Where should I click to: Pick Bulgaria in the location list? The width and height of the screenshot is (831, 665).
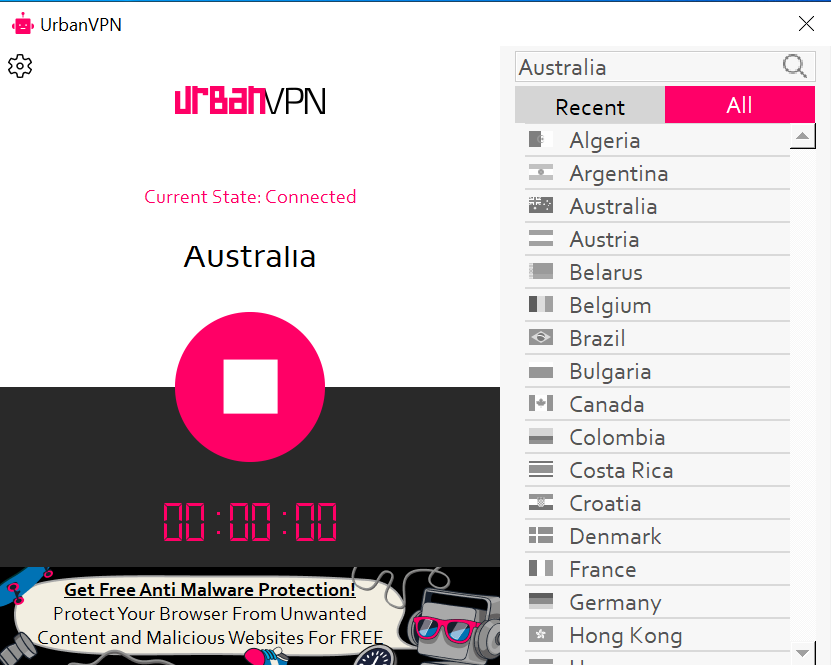pos(657,371)
